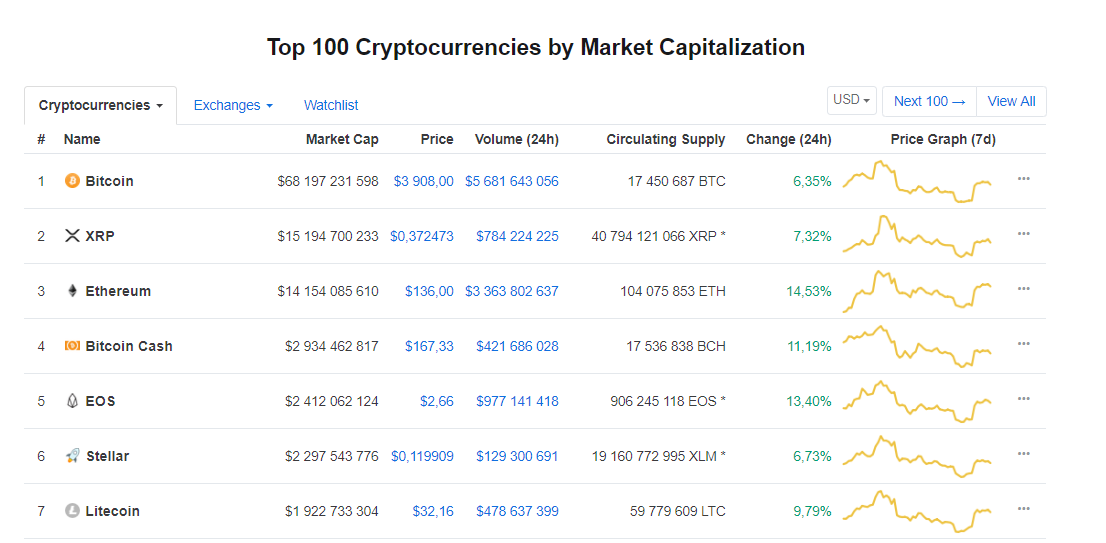The width and height of the screenshot is (1106, 543).
Task: Click the Stellar rocket icon
Action: click(72, 456)
